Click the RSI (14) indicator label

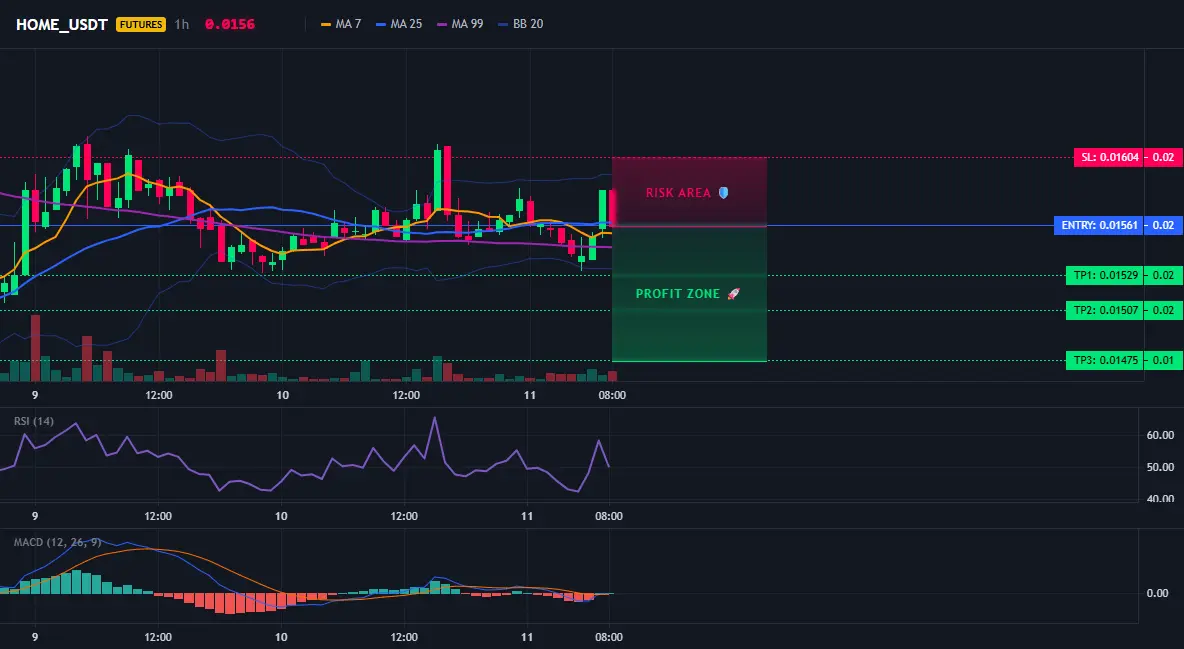coord(34,421)
